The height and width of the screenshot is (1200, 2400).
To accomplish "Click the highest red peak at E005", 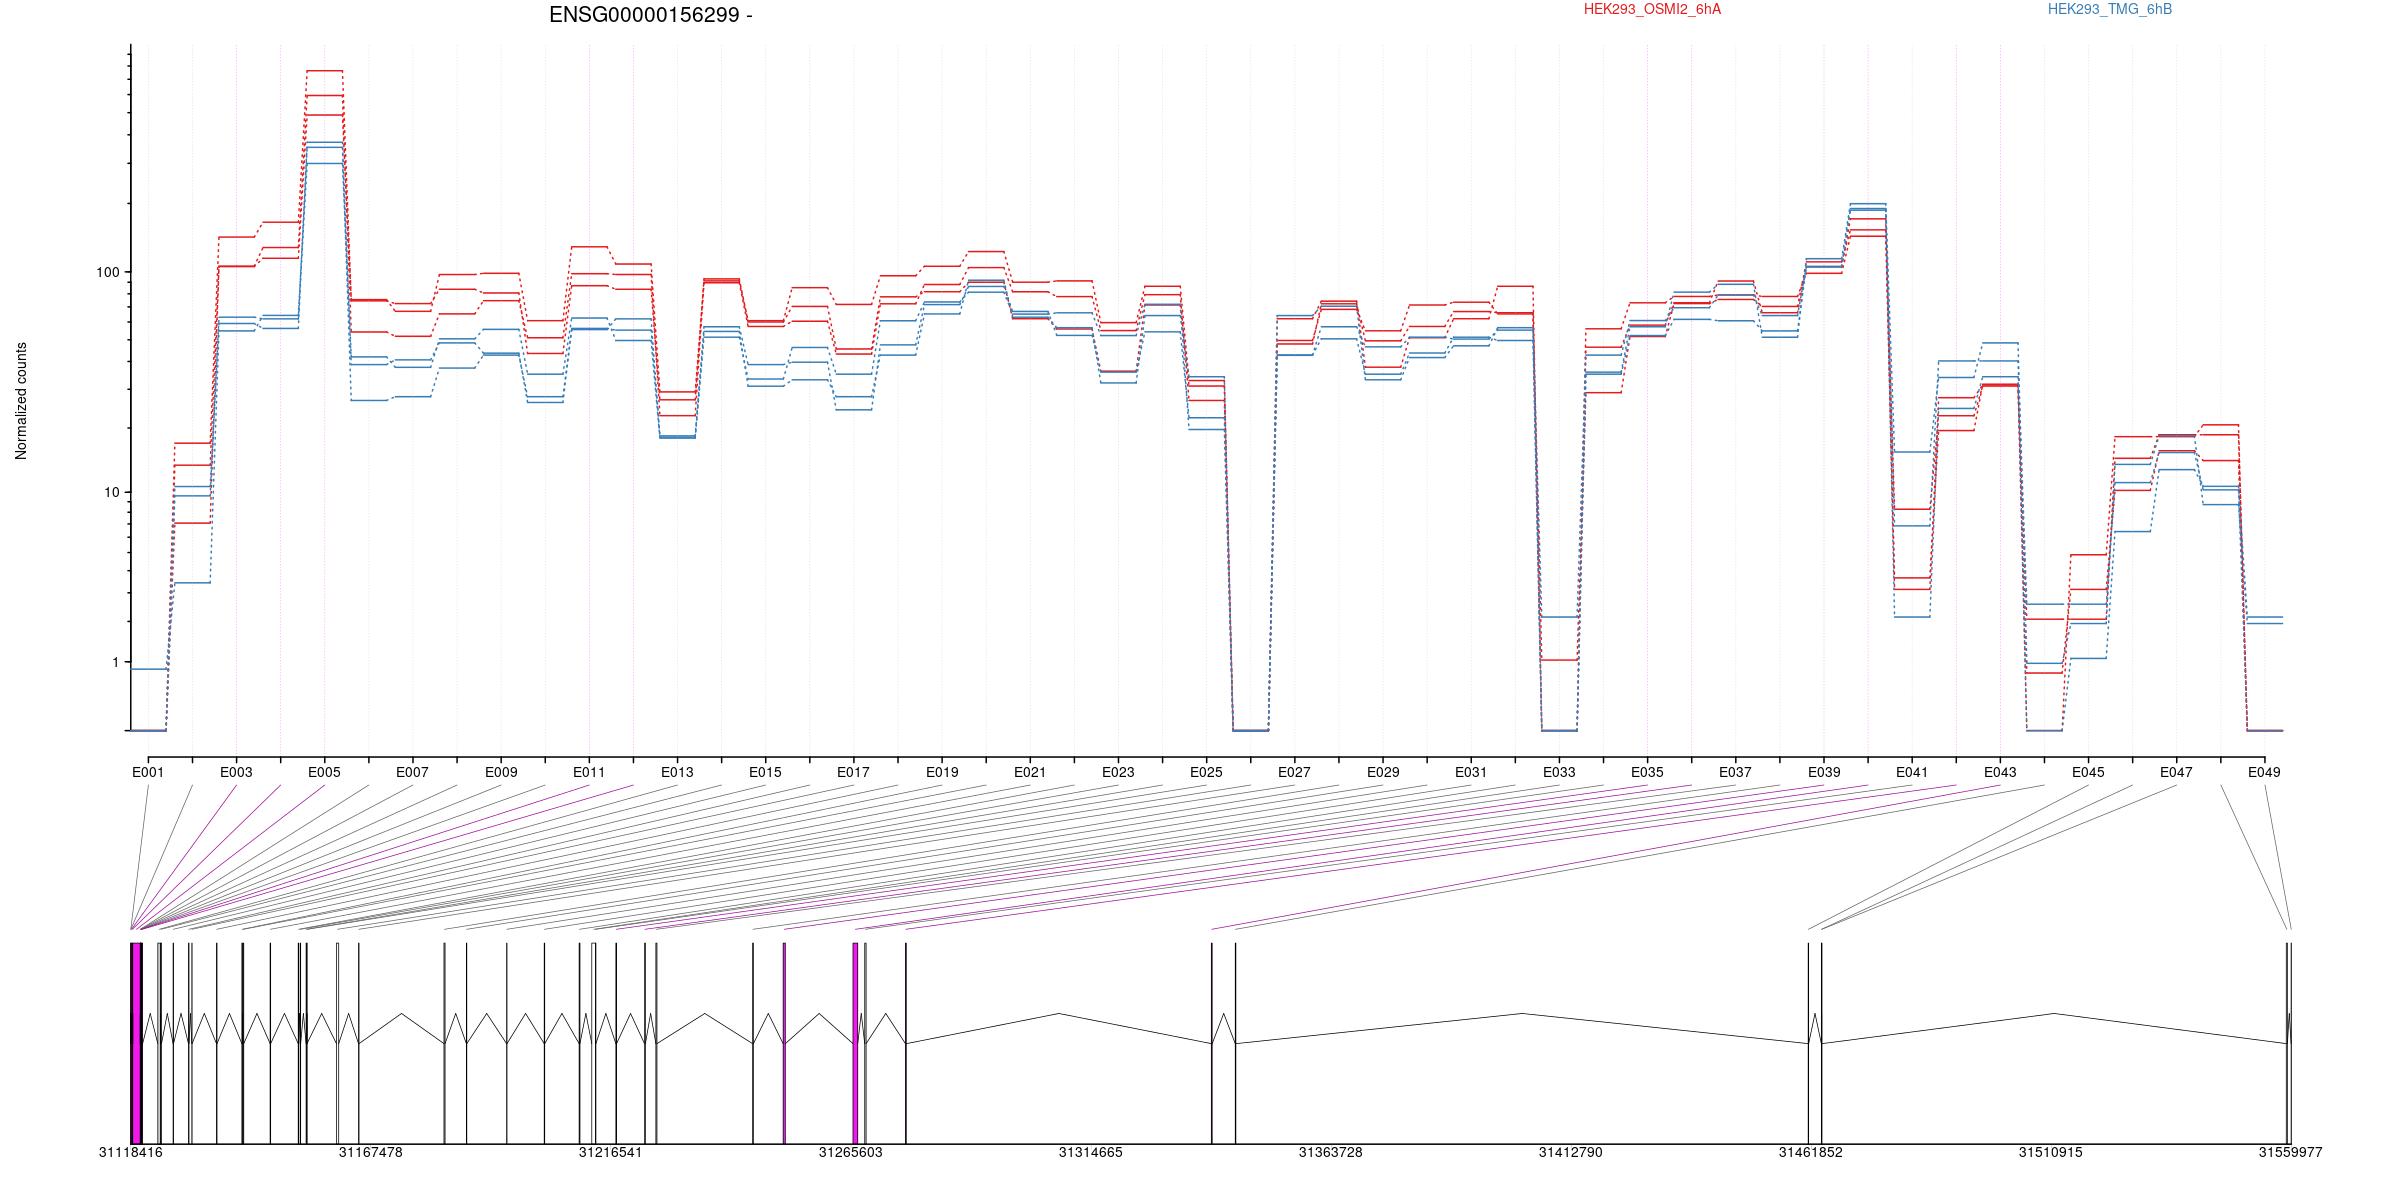I will click(x=324, y=71).
